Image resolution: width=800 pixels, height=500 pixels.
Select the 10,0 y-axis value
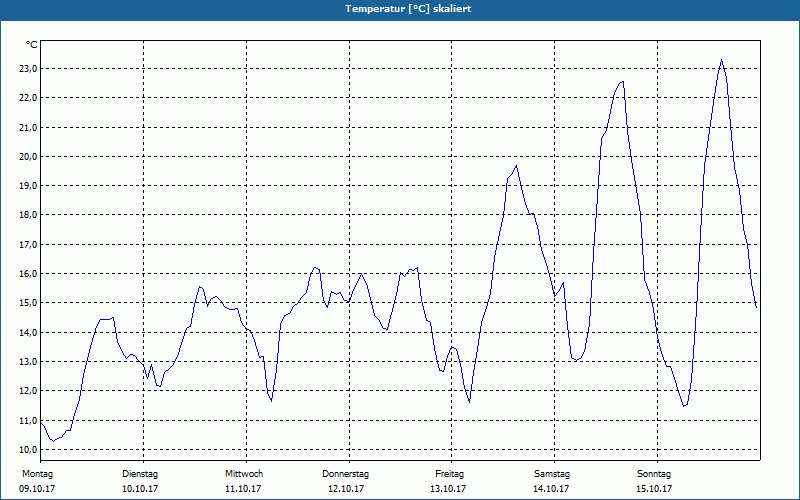(28, 450)
